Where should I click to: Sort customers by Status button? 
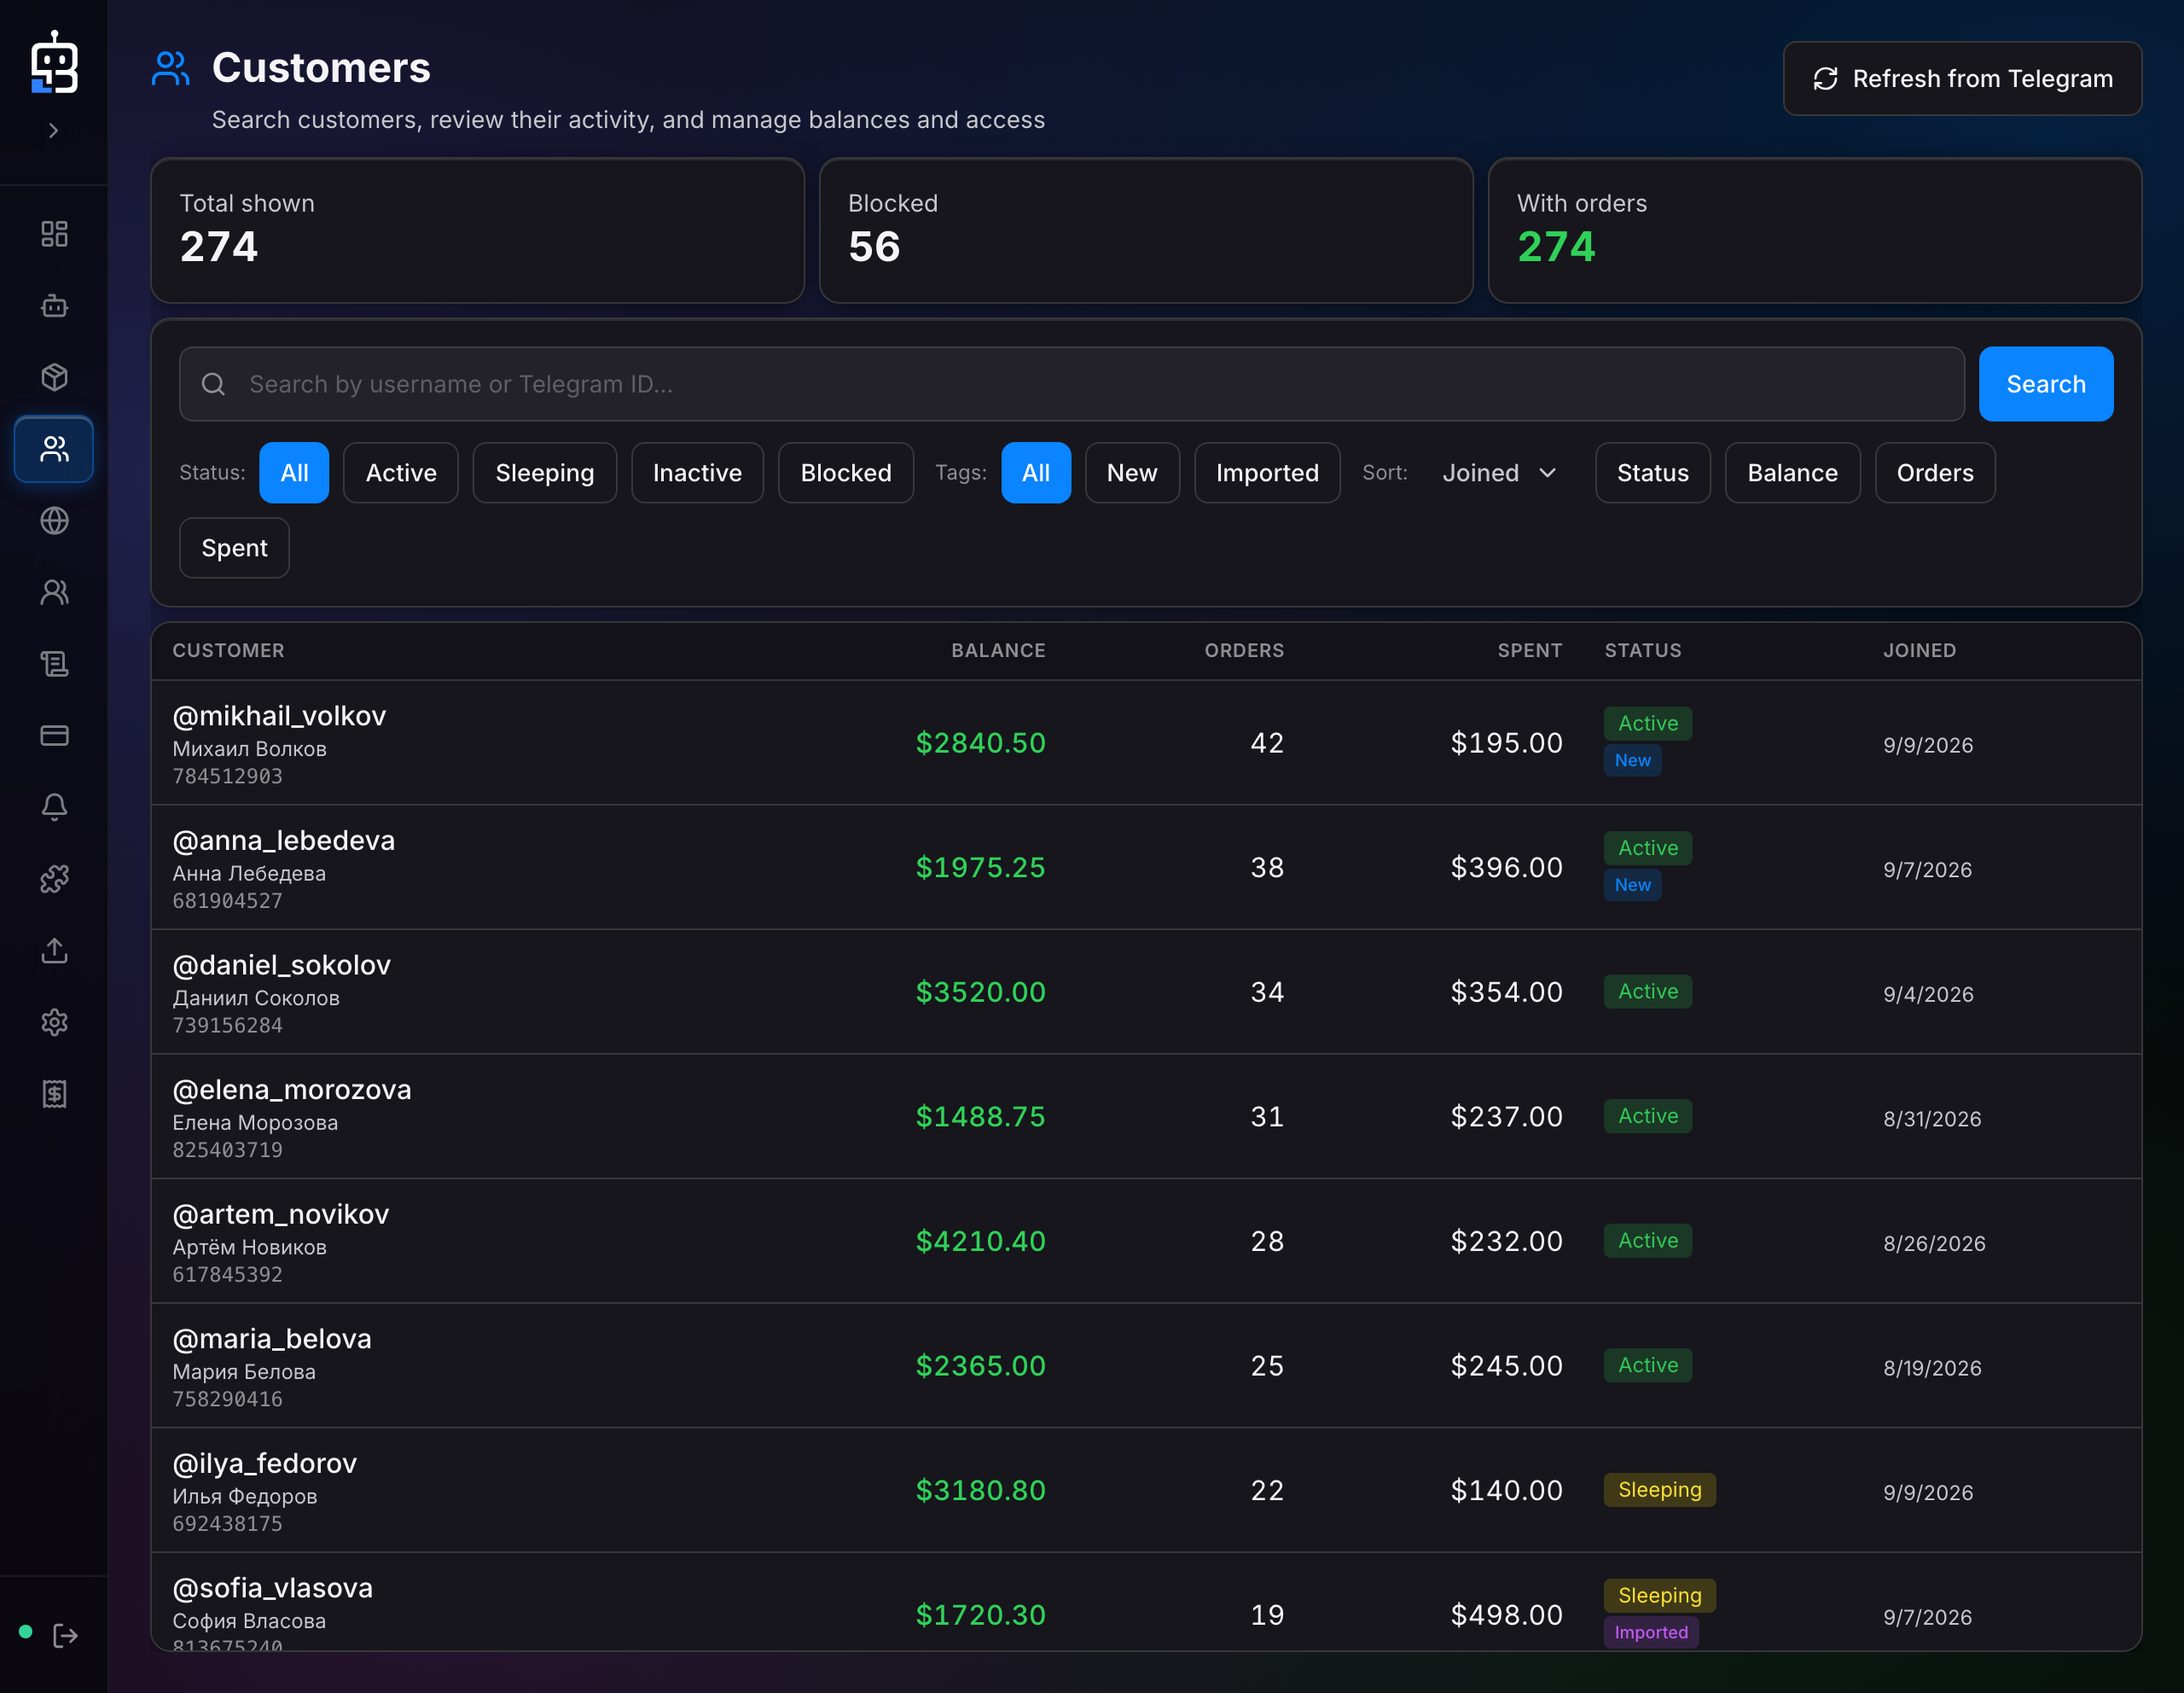1653,473
